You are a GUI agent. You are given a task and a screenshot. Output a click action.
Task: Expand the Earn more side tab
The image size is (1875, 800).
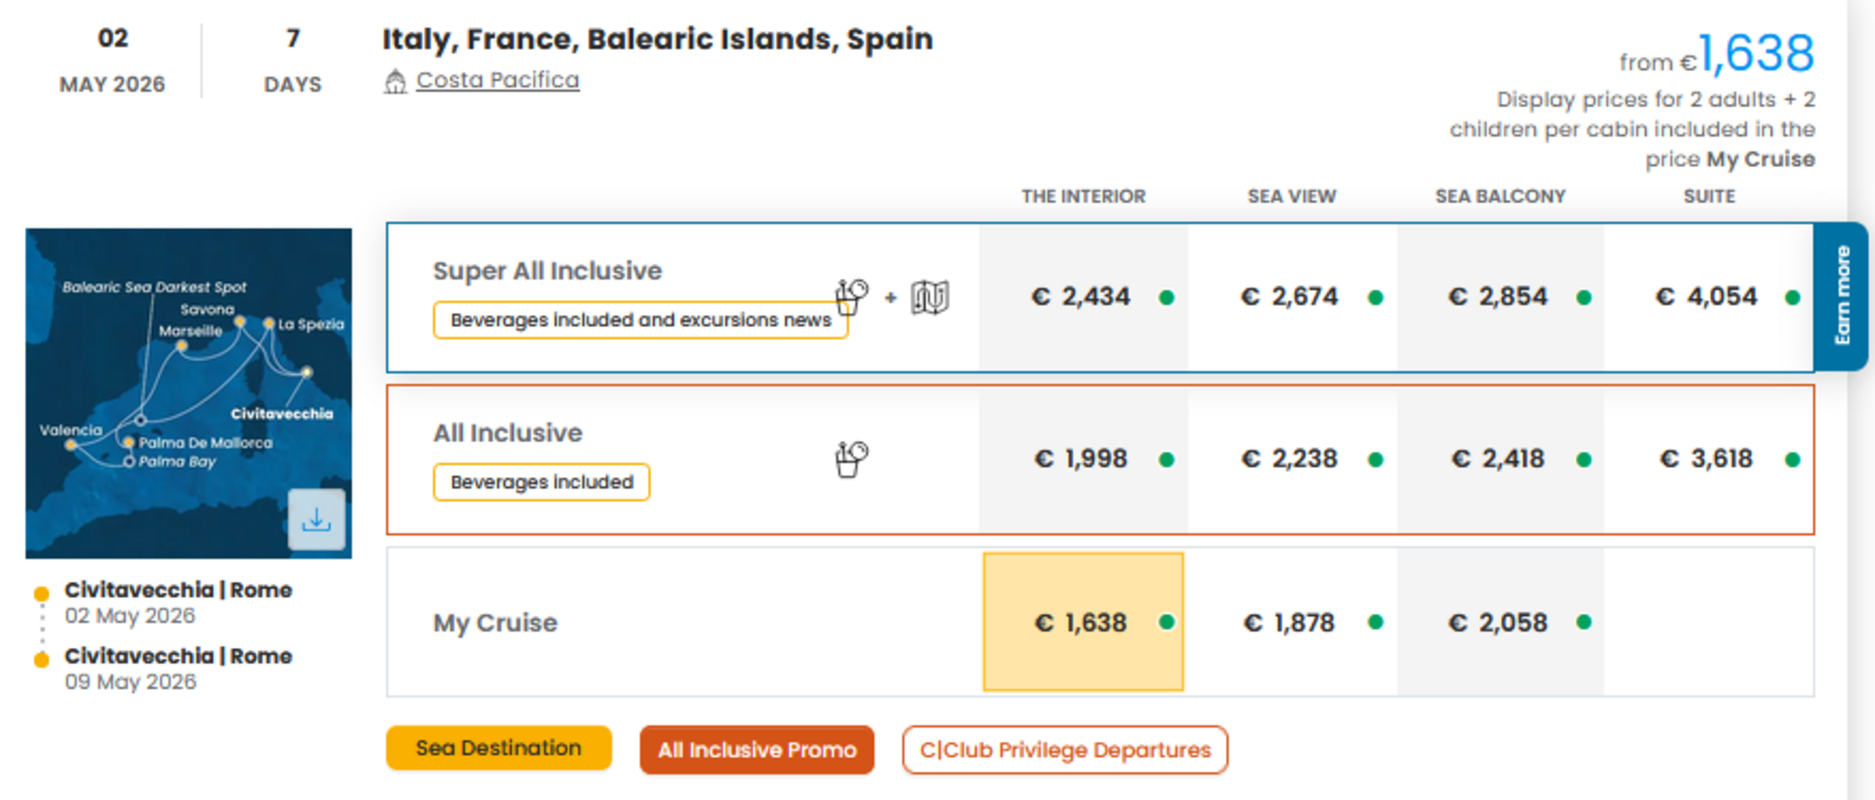1841,296
